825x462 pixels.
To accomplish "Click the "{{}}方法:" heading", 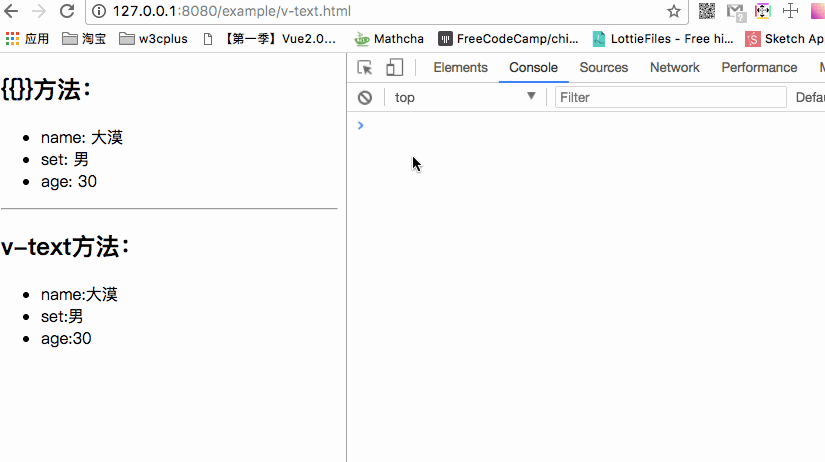I will click(x=46, y=89).
